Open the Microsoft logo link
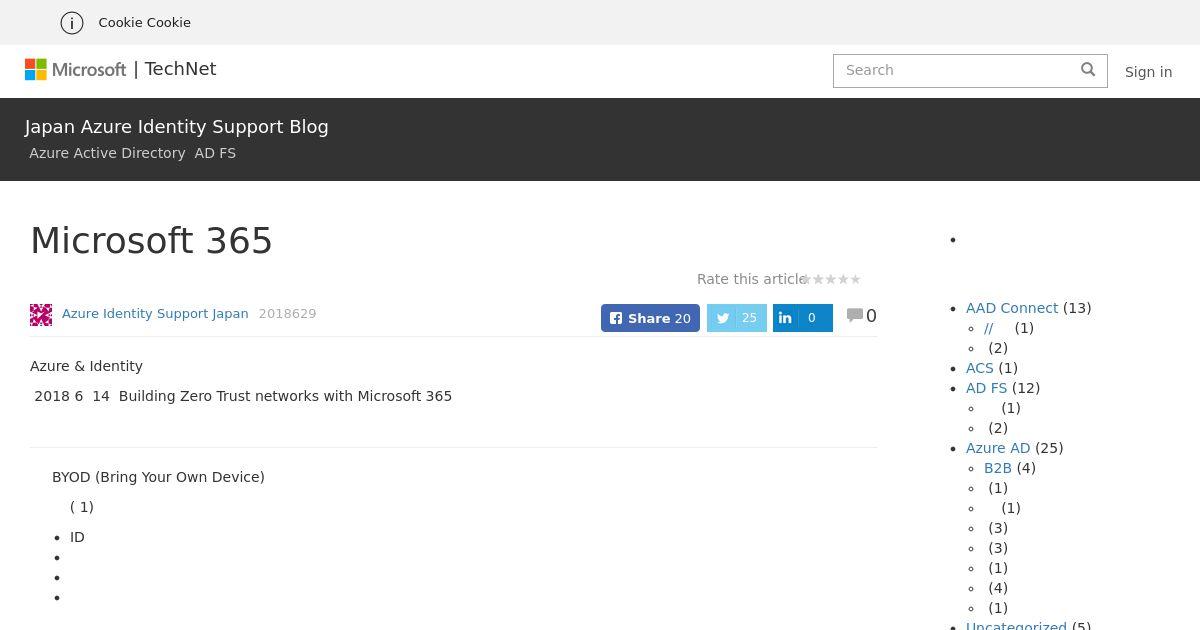Screen dimensions: 1200x630 (x=76, y=69)
